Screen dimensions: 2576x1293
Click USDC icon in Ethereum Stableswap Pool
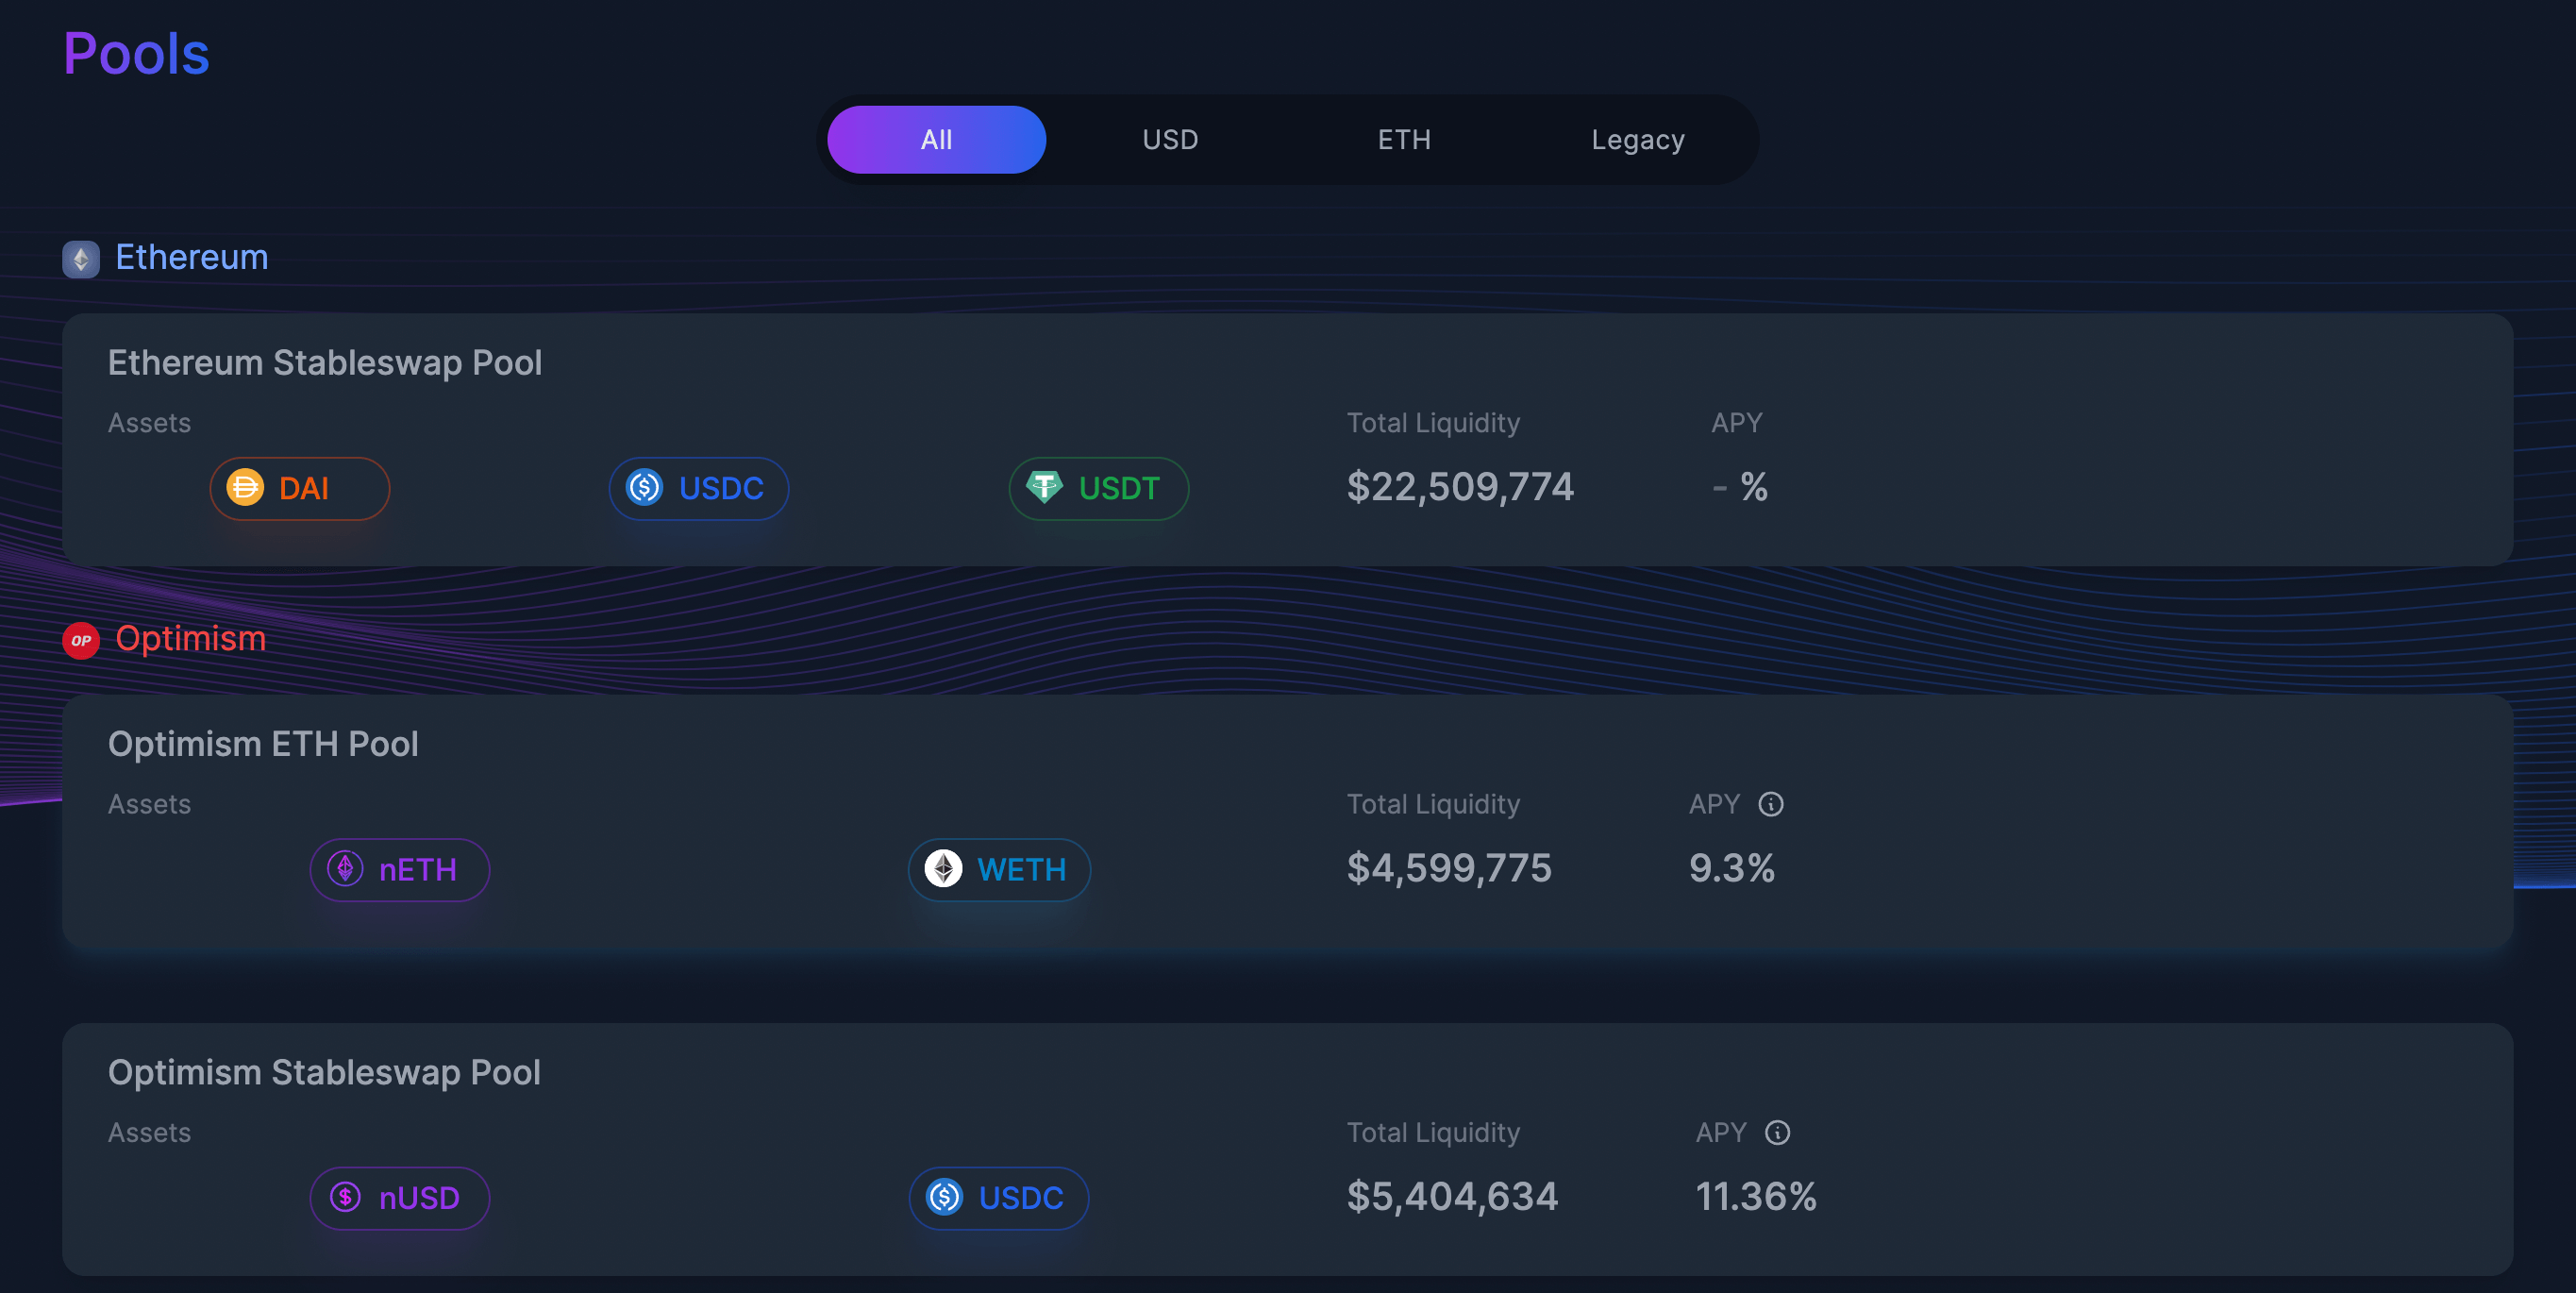[x=644, y=487]
